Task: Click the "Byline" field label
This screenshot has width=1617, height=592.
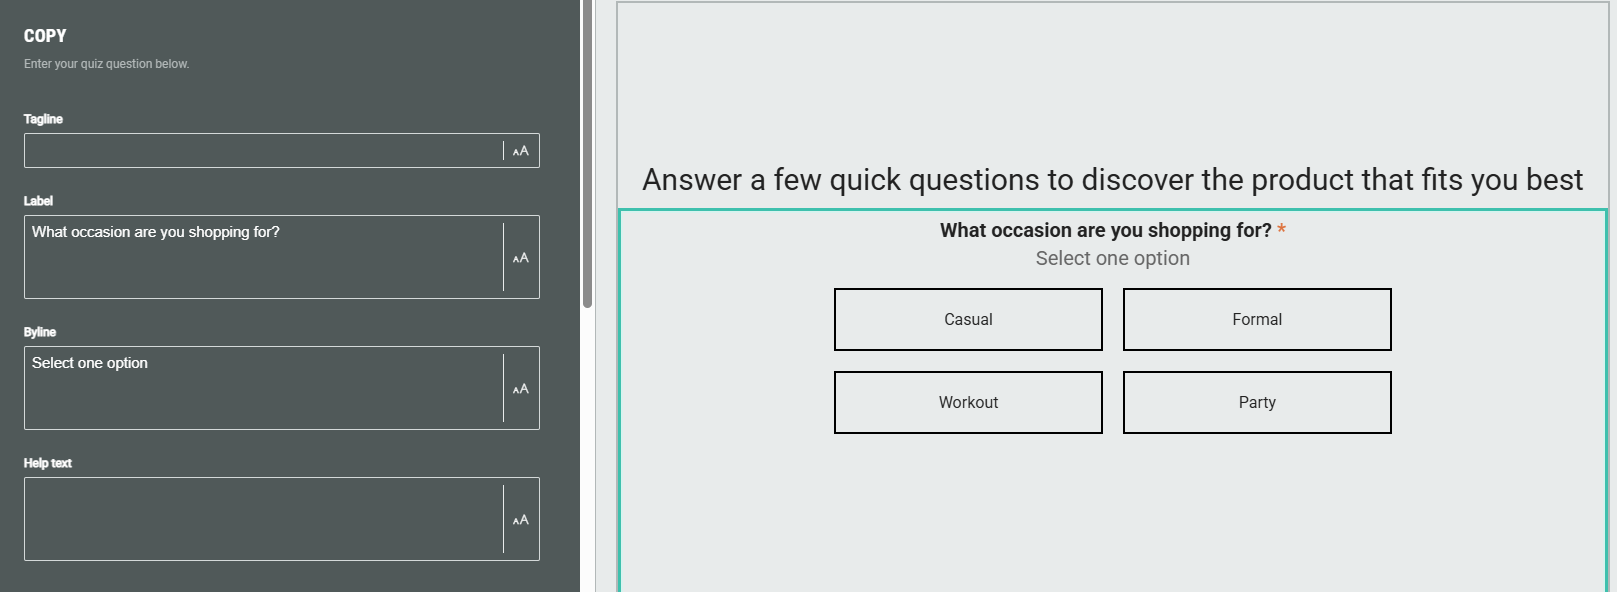Action: (x=40, y=333)
